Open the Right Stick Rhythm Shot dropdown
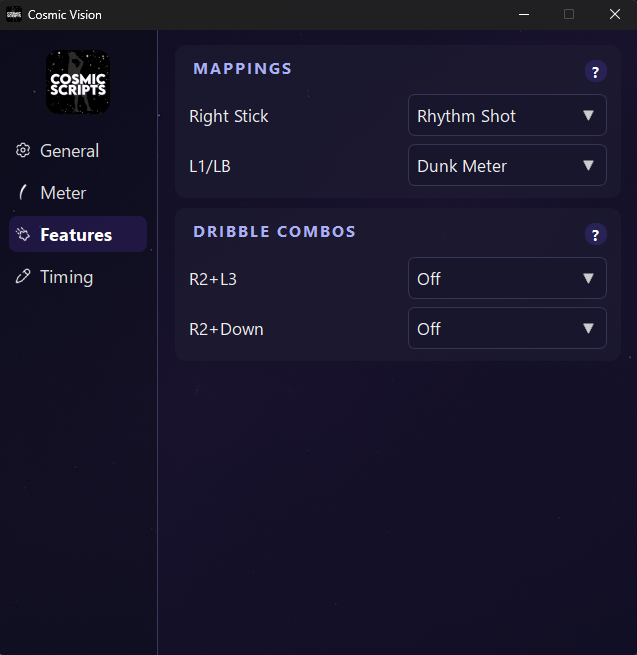Image resolution: width=637 pixels, height=655 pixels. 507,115
